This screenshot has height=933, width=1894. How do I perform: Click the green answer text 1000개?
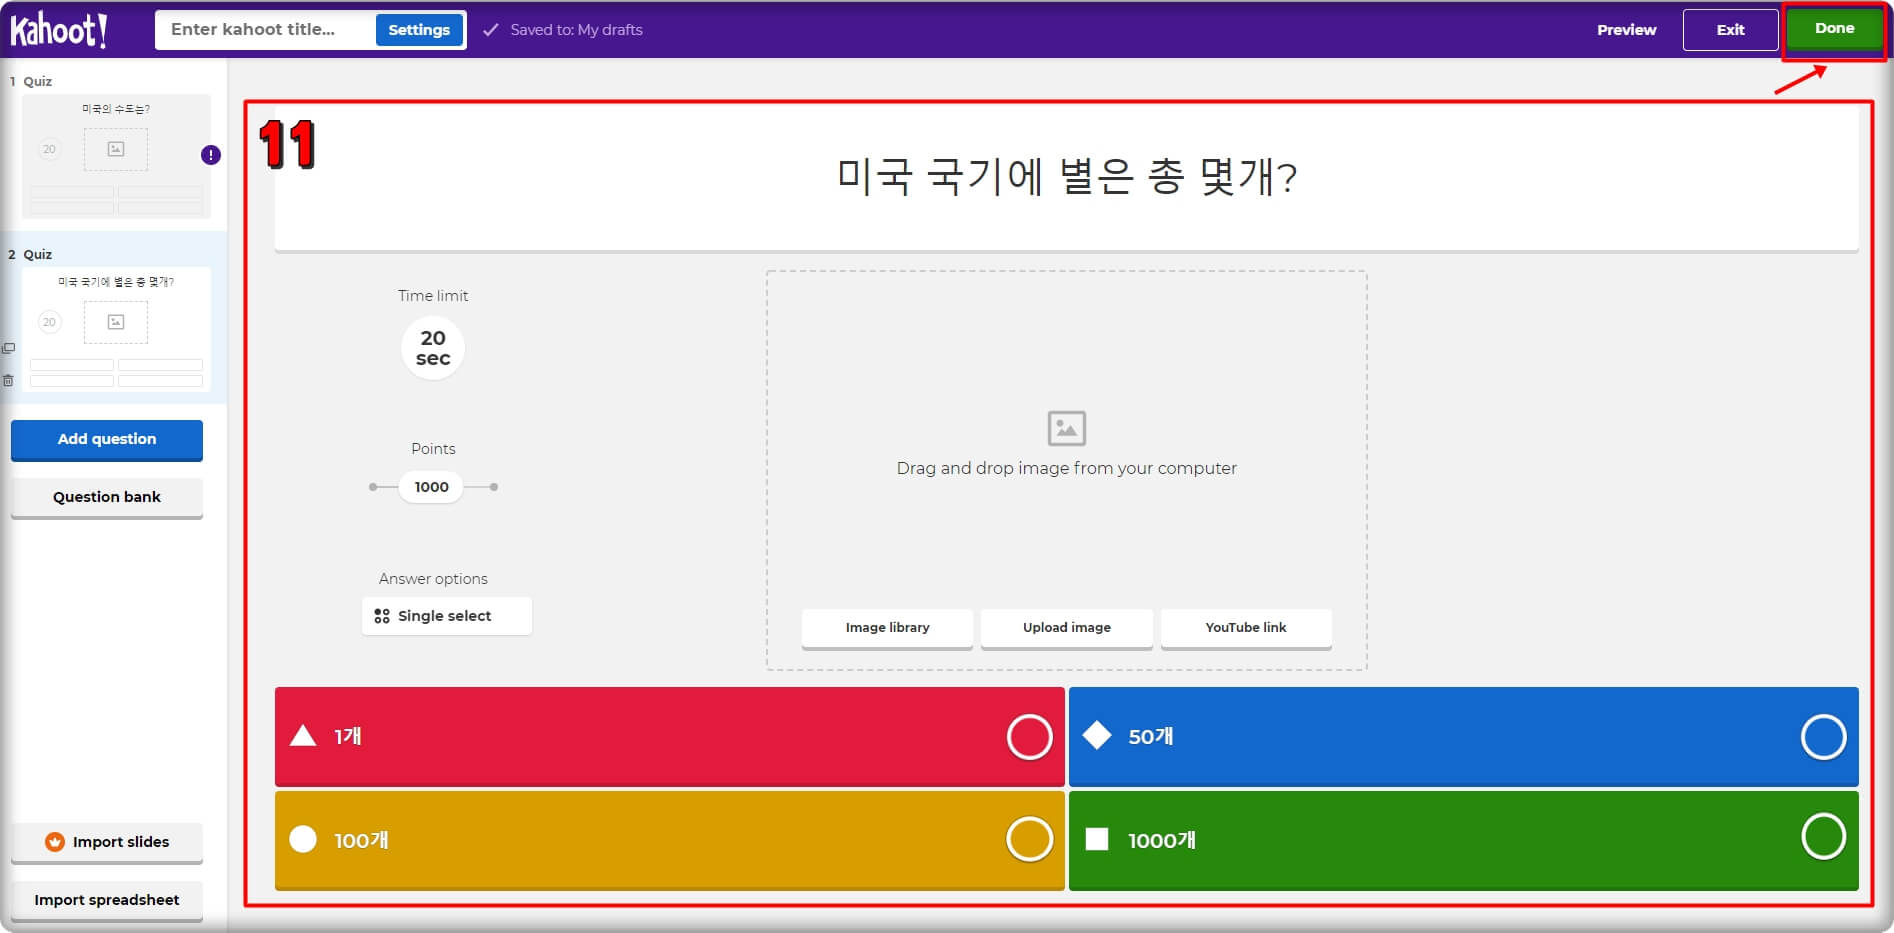[1162, 841]
